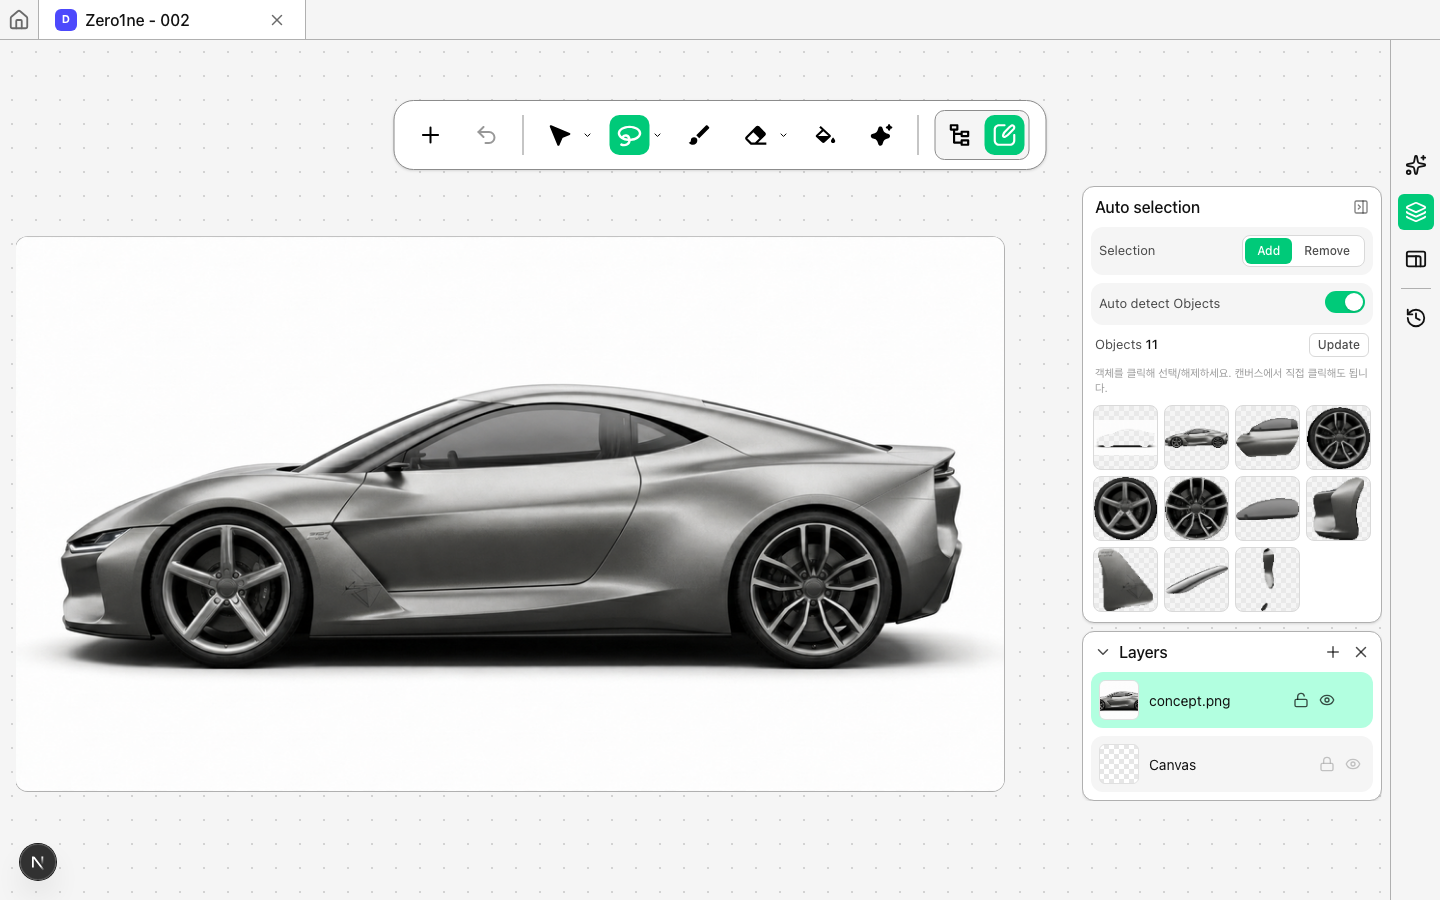Toggle Auto detect Objects switch
The width and height of the screenshot is (1440, 900).
pos(1345,302)
